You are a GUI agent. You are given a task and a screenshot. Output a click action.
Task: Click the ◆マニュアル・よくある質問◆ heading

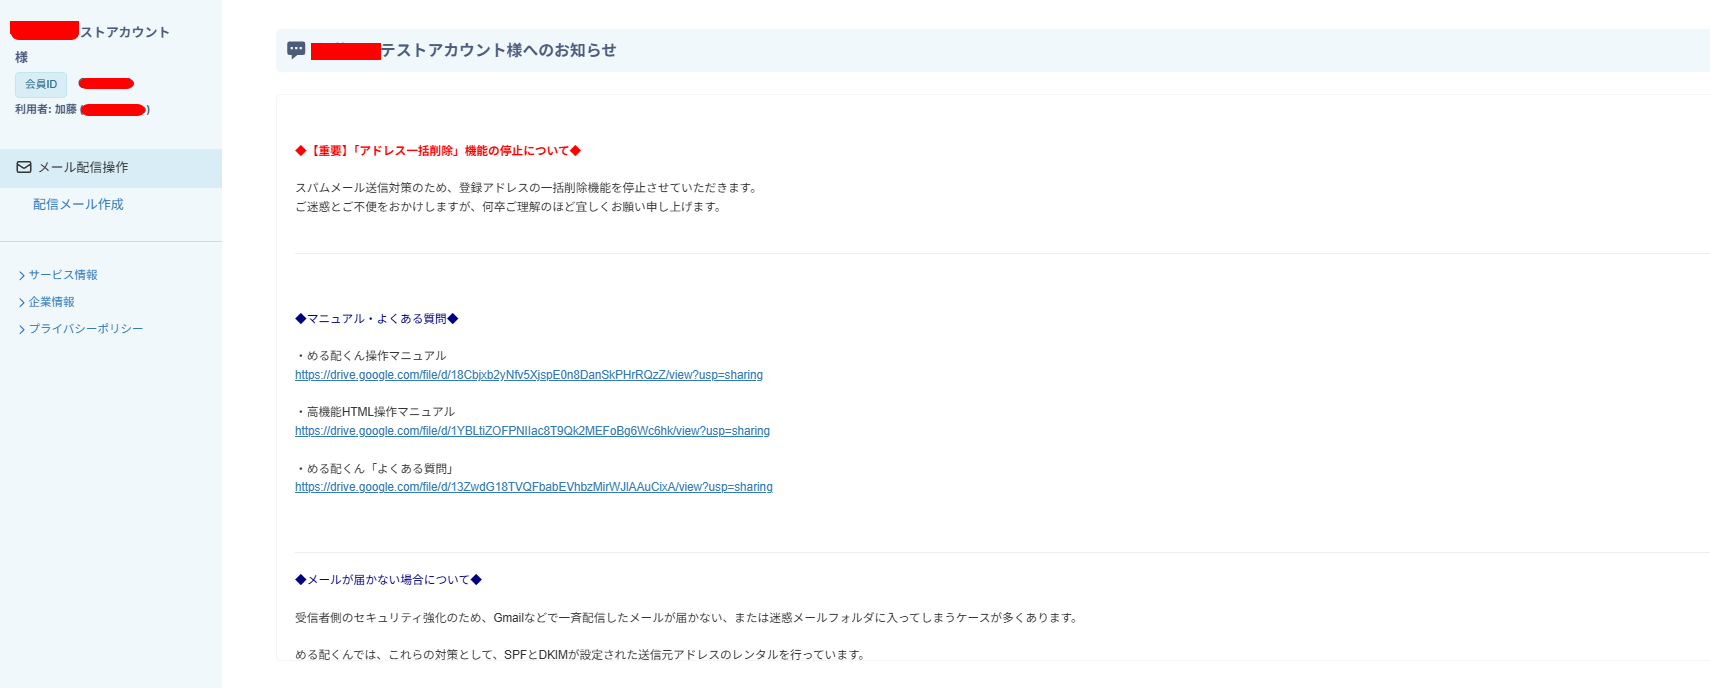click(x=376, y=319)
